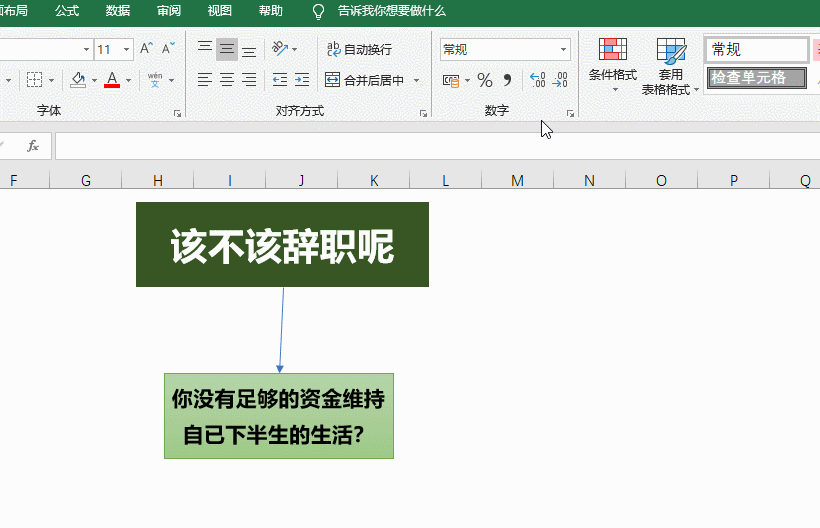Select the 常规 cell style
The image size is (820, 528).
coord(756,50)
